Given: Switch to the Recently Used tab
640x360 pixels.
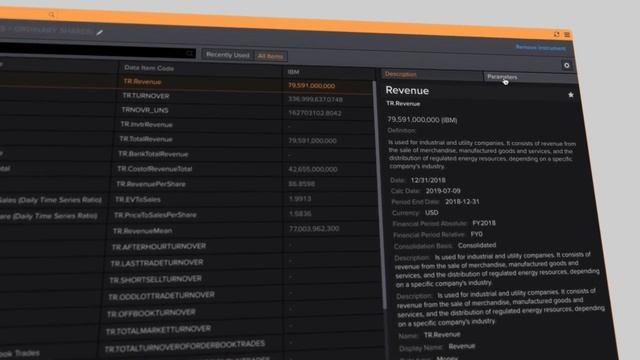Looking at the screenshot, I should 227,55.
